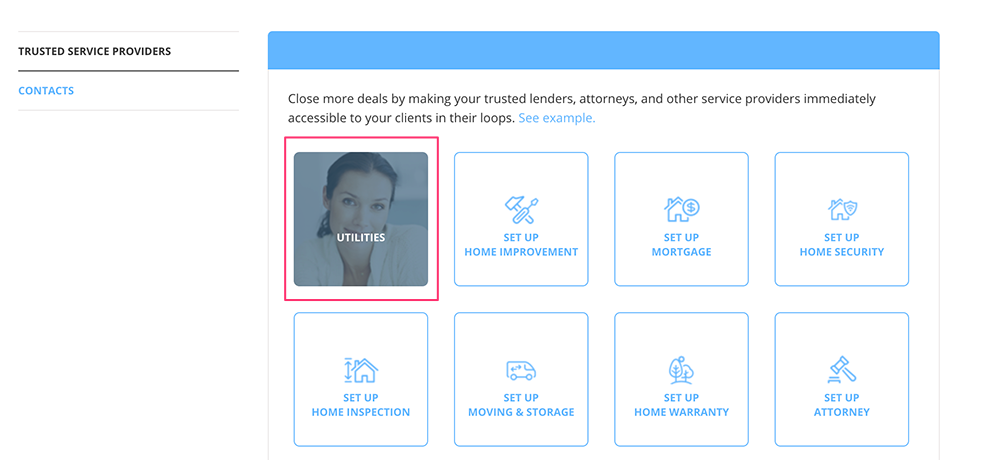Click the Set Up Home Improvement label

tap(521, 244)
